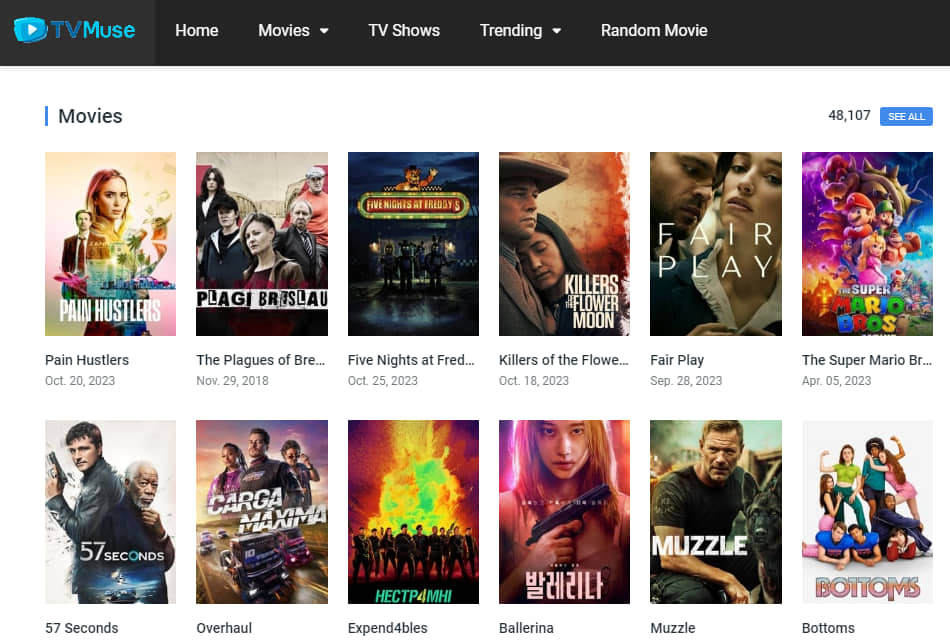The width and height of the screenshot is (950, 644).
Task: Open the Bottoms poster
Action: point(867,512)
